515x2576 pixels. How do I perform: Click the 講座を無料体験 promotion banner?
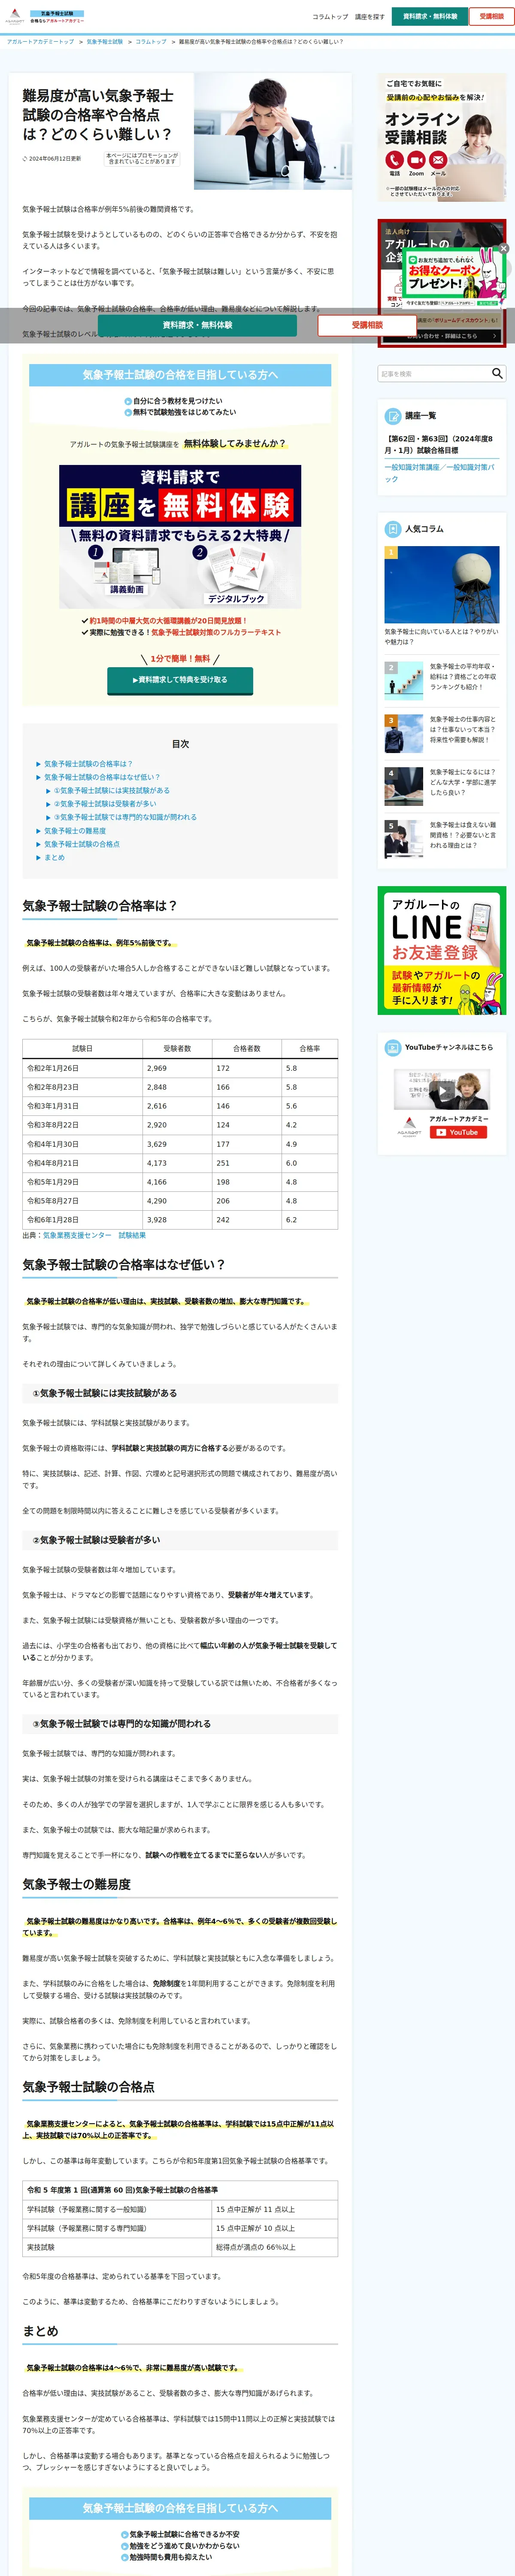tap(180, 536)
